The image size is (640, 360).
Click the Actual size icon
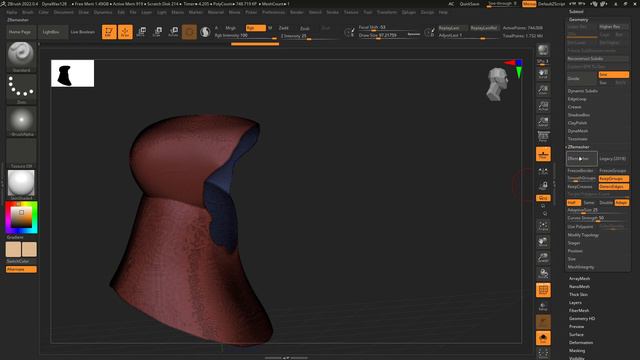(x=543, y=105)
